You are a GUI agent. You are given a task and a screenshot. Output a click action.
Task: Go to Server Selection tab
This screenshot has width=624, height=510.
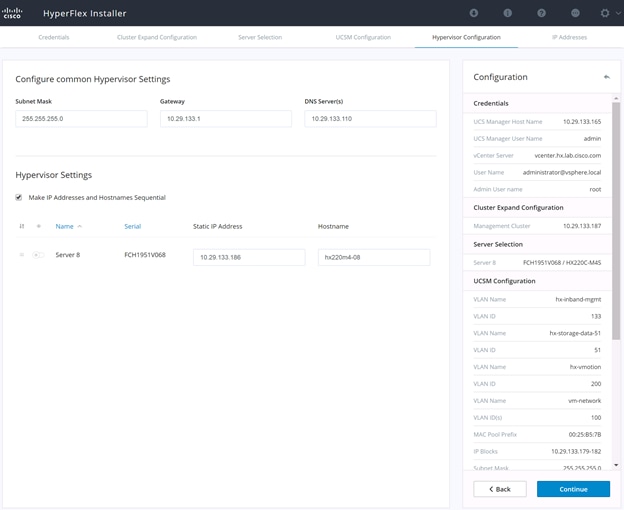[x=260, y=37]
